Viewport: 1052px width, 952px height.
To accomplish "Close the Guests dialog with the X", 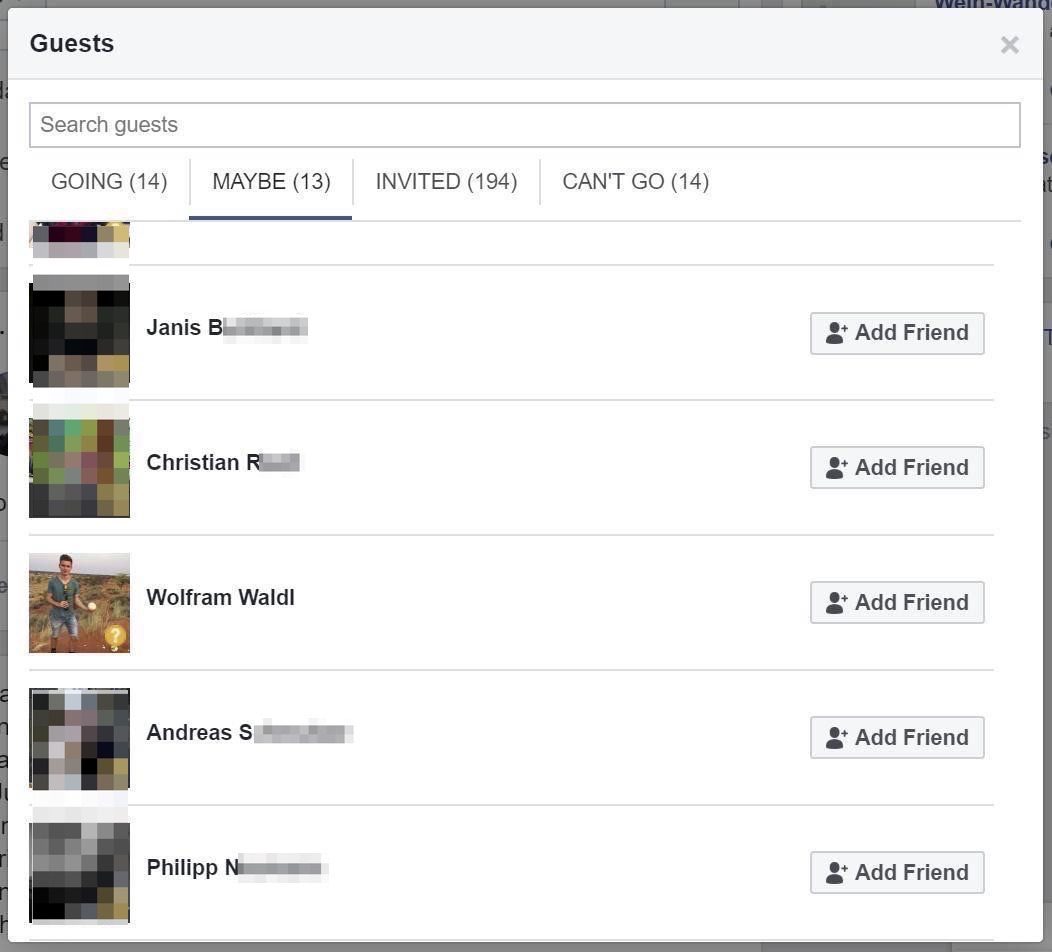I will click(1009, 45).
